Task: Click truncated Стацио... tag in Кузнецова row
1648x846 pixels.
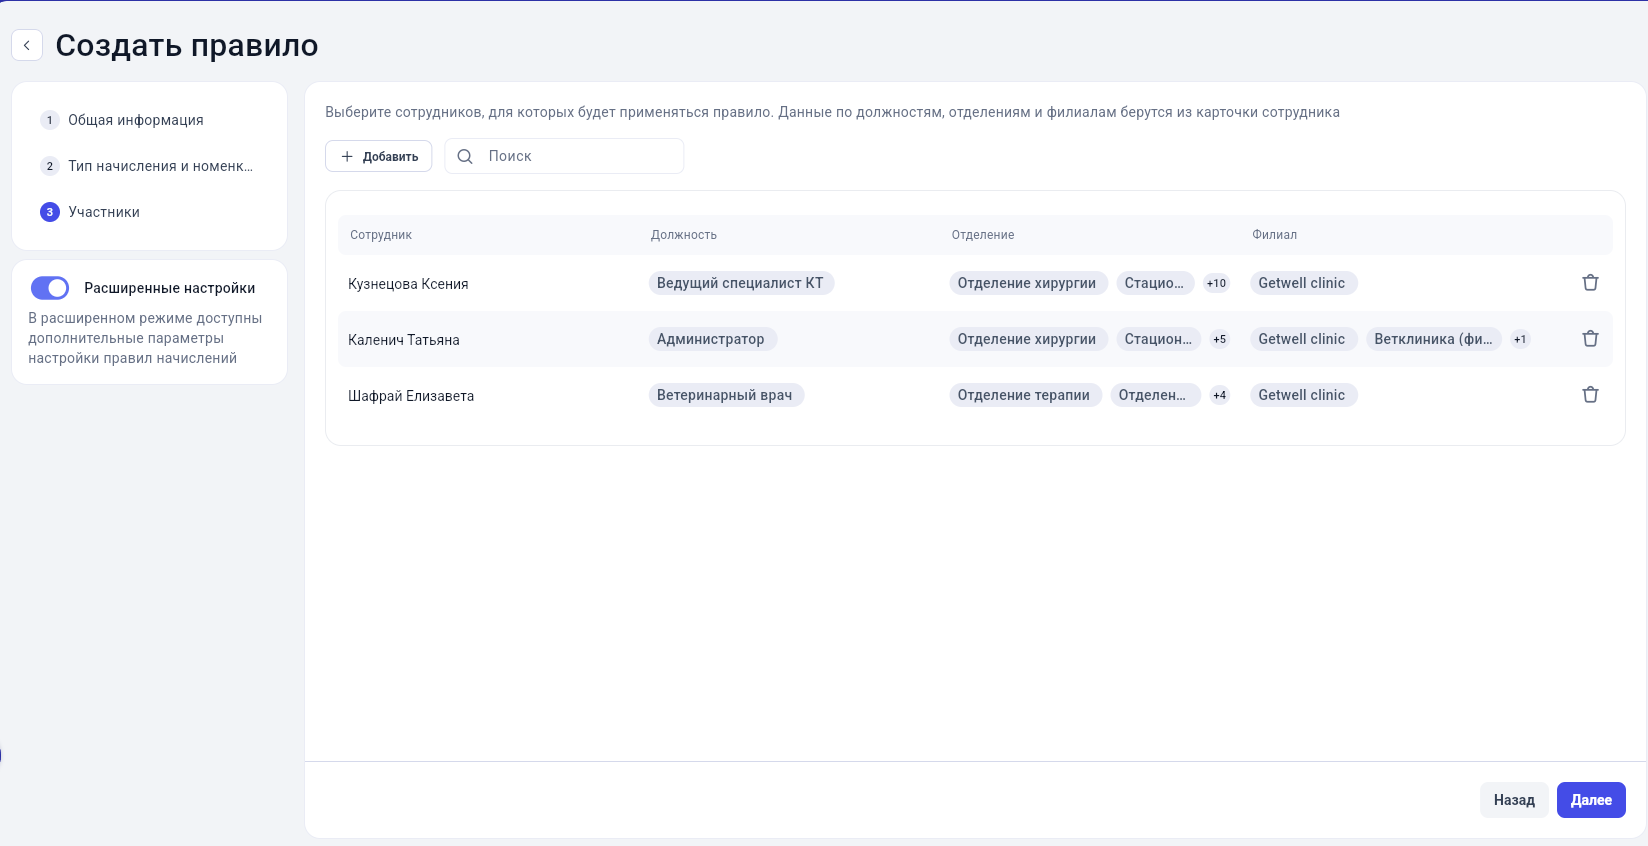Action: click(x=1155, y=283)
